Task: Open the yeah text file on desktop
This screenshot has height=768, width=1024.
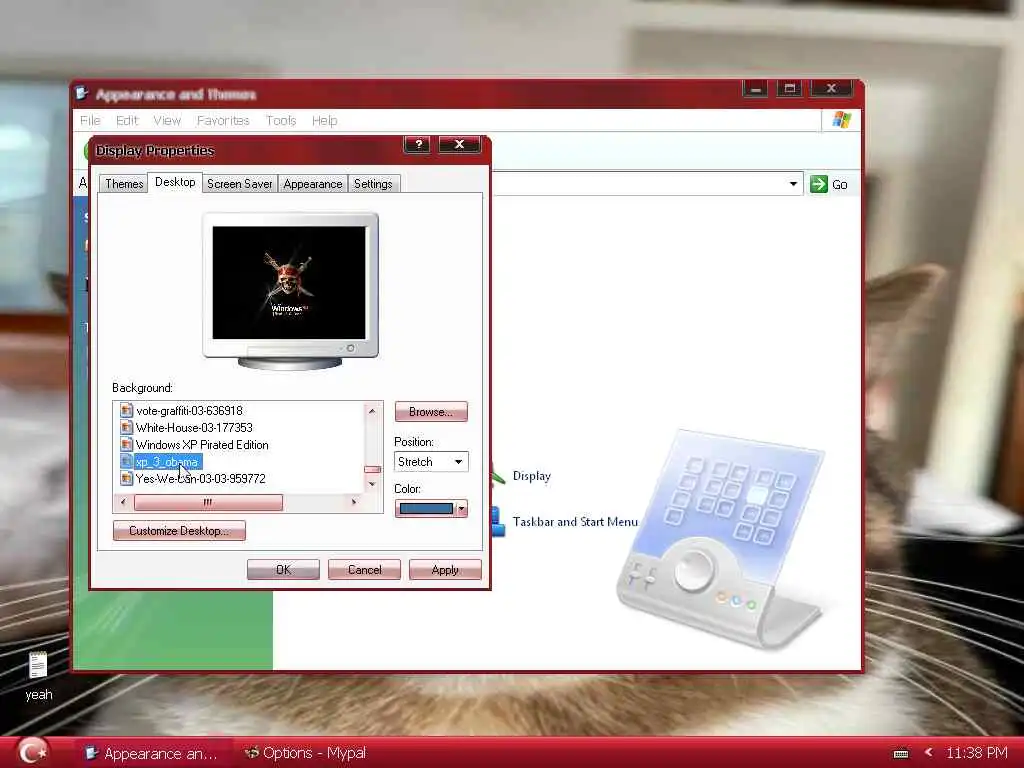Action: pos(39,676)
